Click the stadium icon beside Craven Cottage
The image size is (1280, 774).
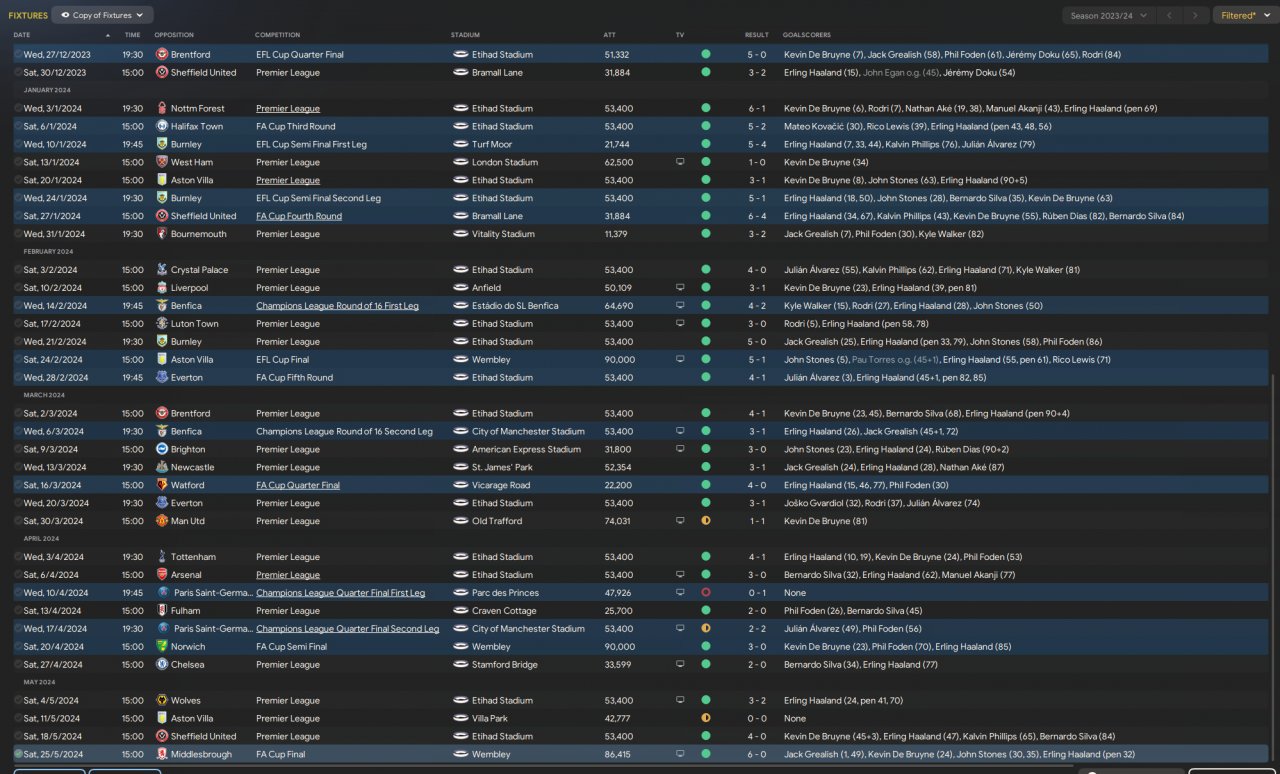point(460,611)
